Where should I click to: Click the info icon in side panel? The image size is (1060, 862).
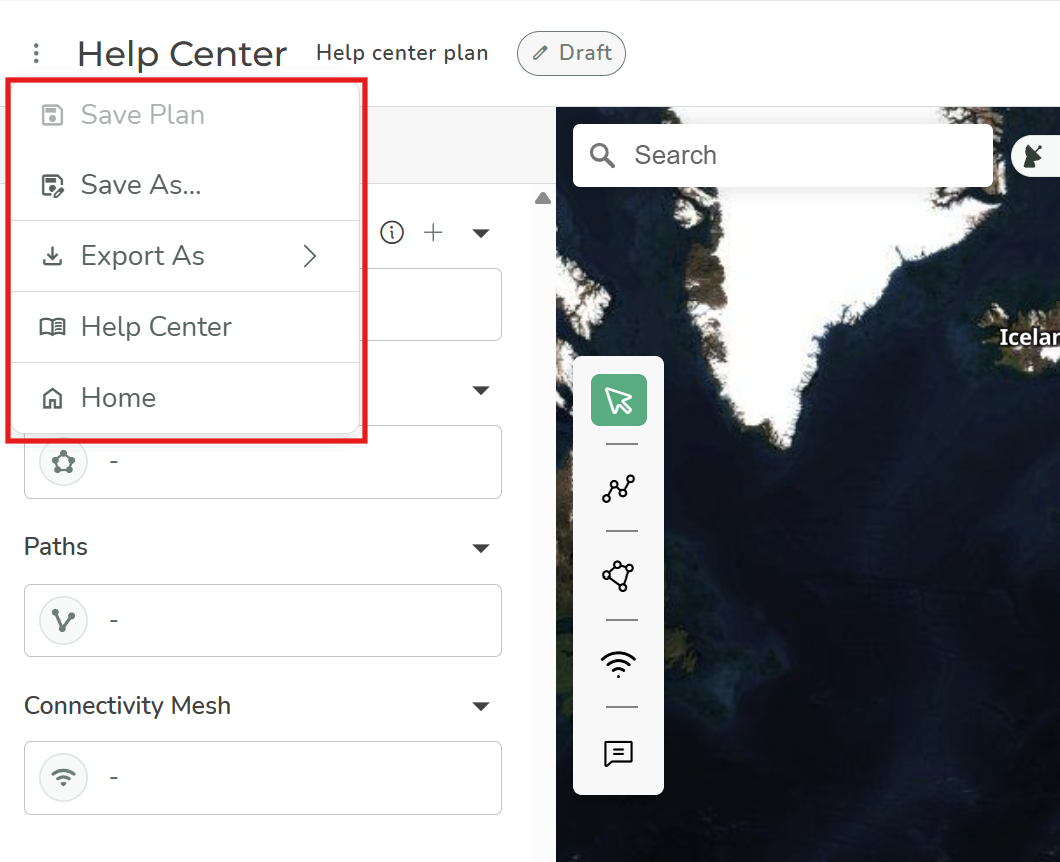392,233
